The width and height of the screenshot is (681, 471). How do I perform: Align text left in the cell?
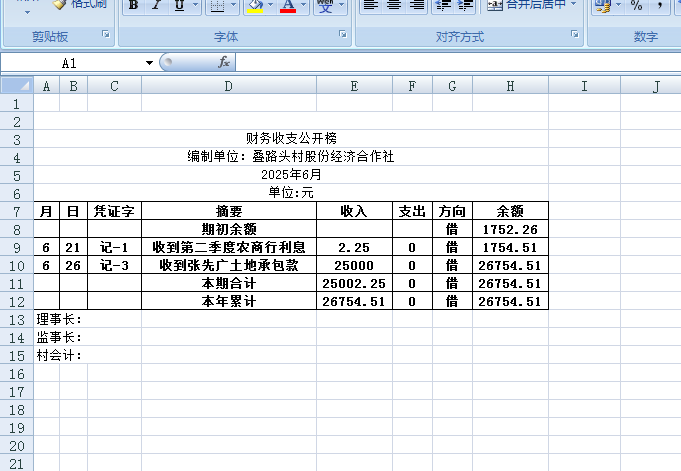pos(369,6)
